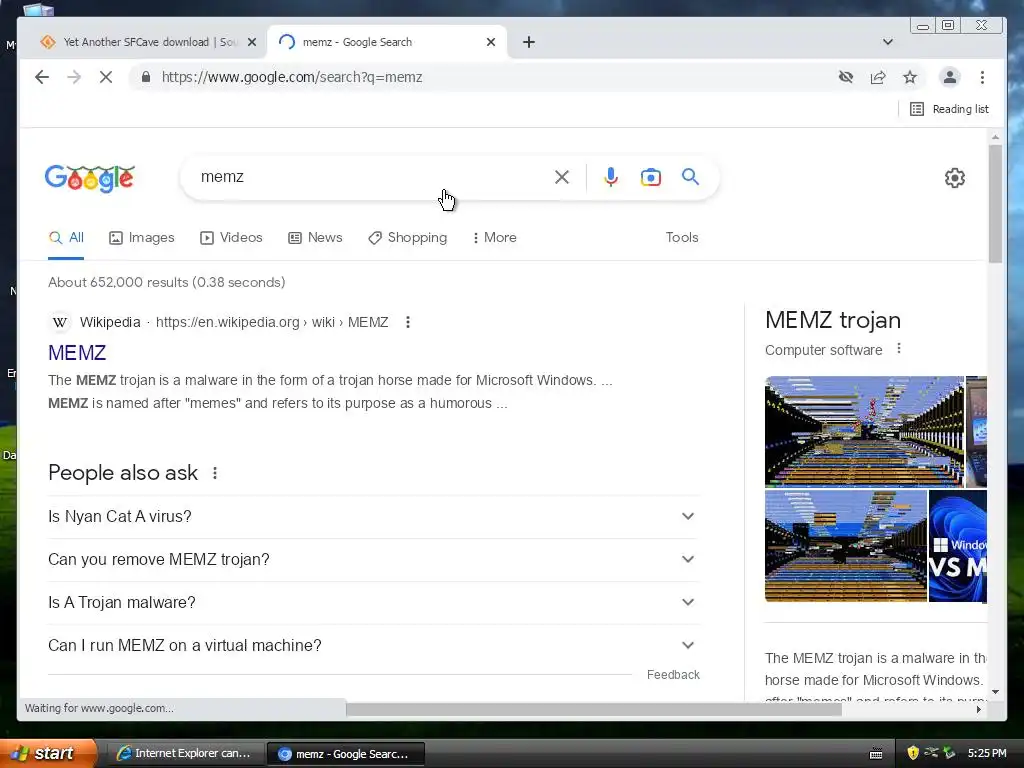Stop page loading with the X button
Viewport: 1024px width, 768px height.
coord(106,77)
